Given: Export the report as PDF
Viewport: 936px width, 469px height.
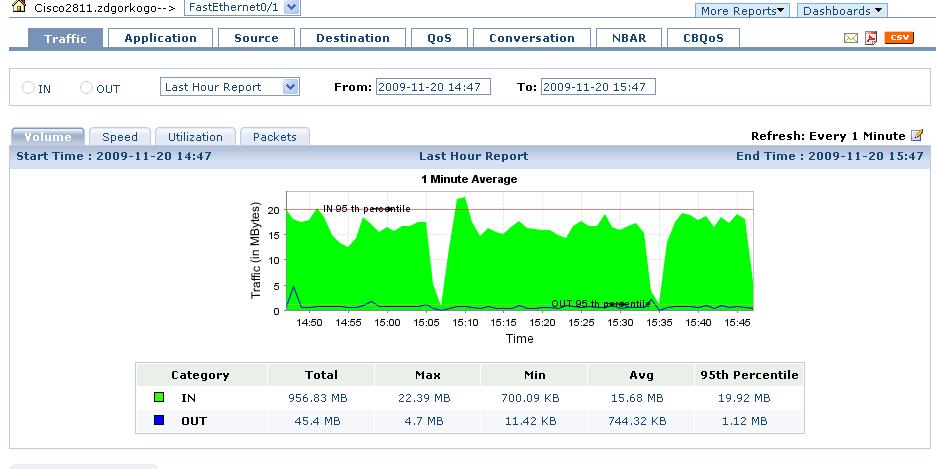Looking at the screenshot, I should 872,38.
